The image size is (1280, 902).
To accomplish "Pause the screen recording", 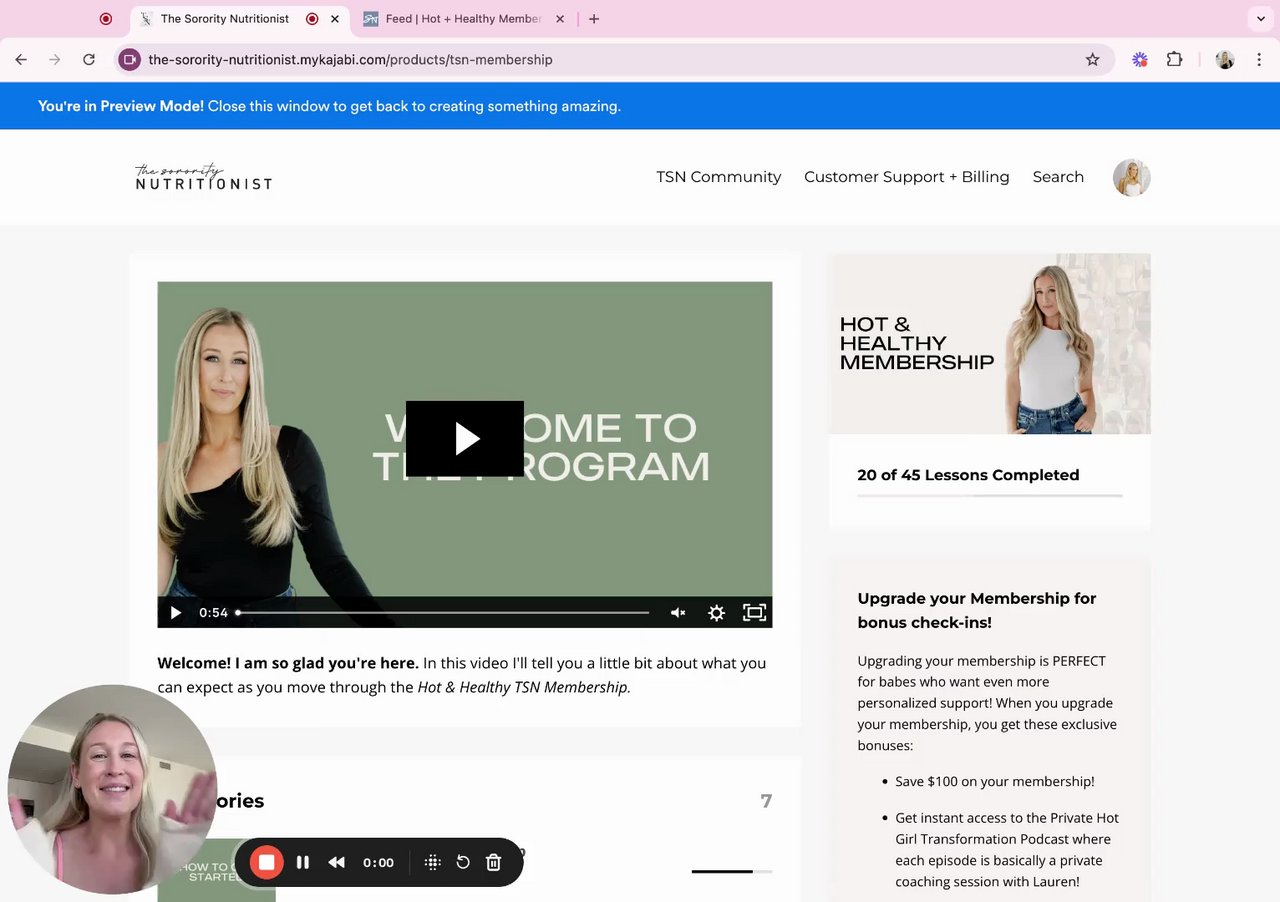I will [x=303, y=862].
